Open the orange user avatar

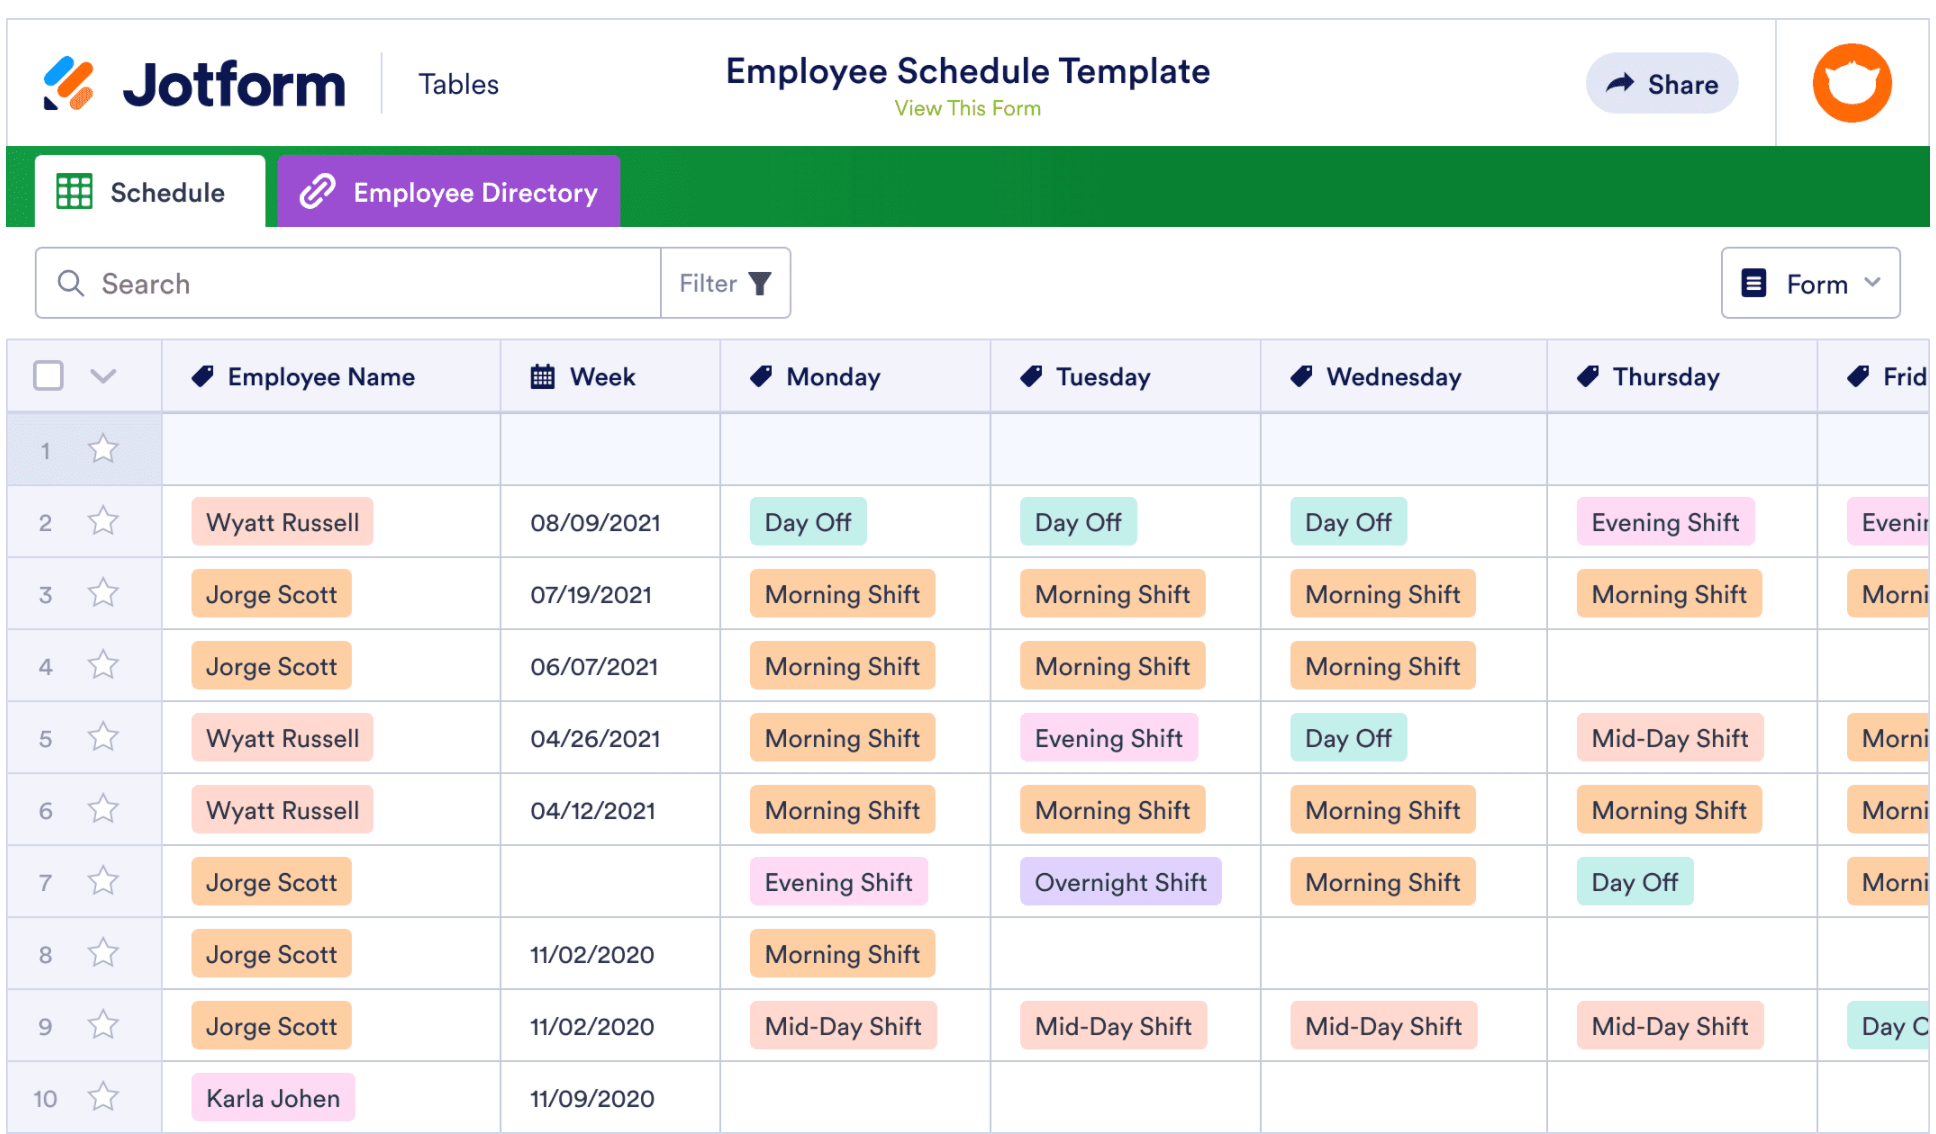coord(1851,83)
